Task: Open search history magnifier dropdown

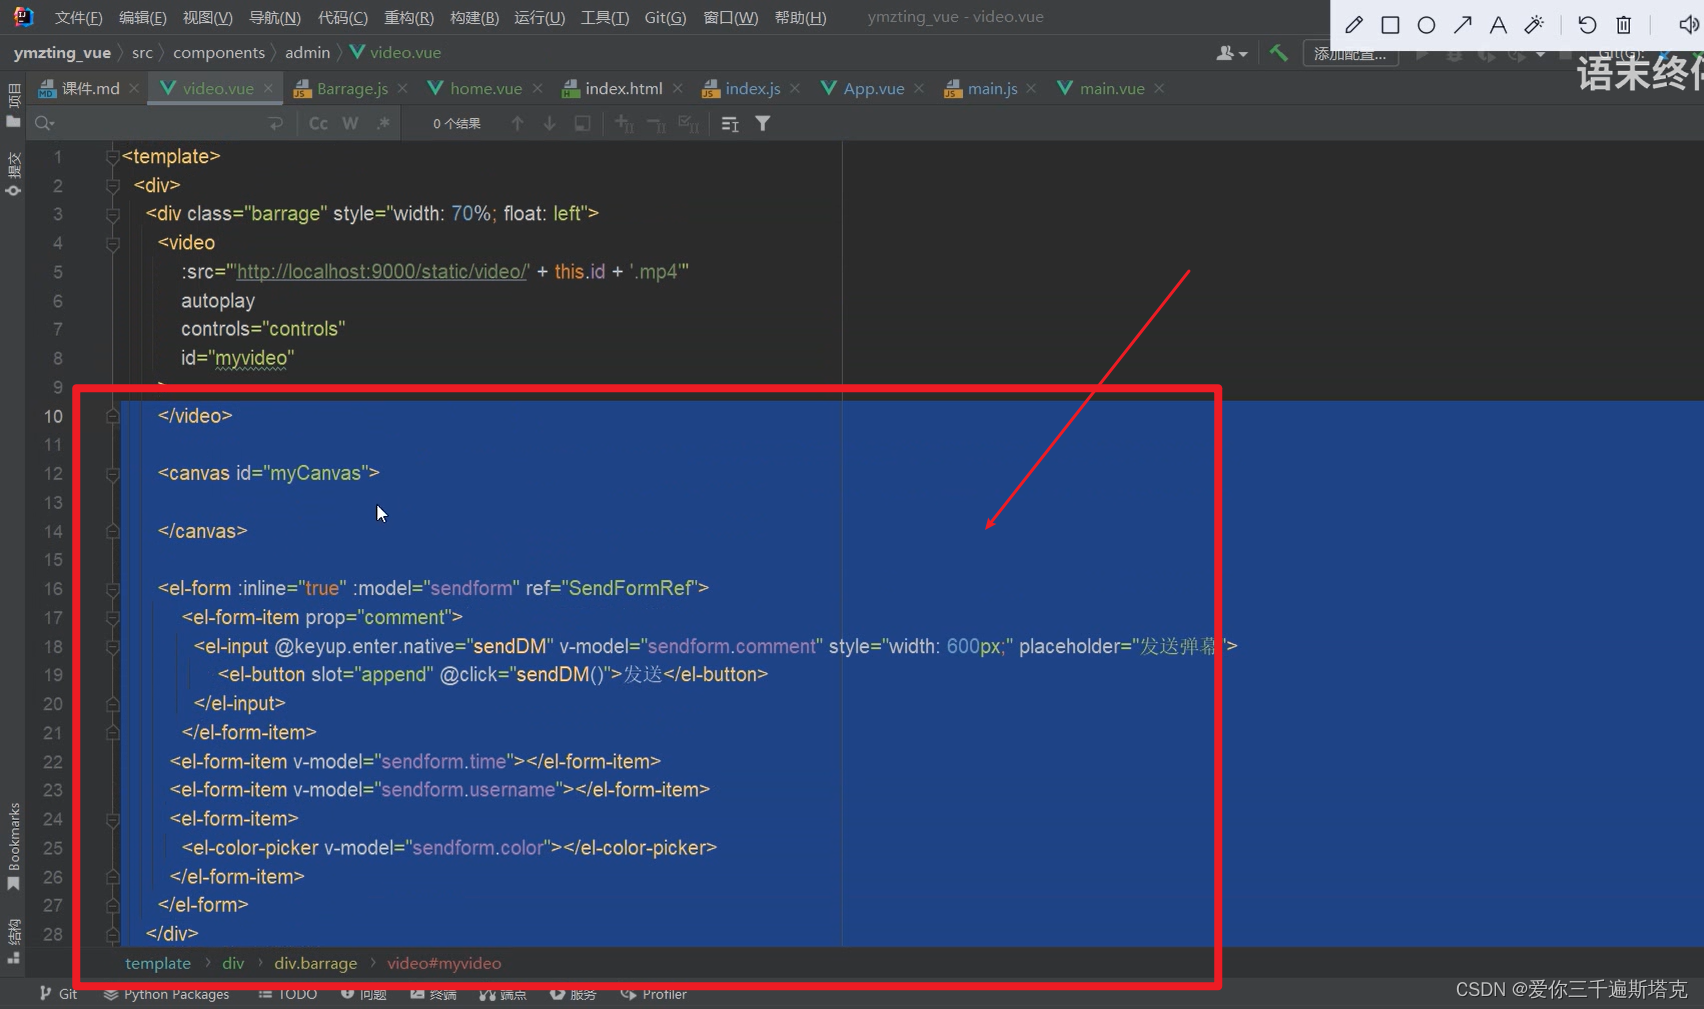Action: click(44, 123)
